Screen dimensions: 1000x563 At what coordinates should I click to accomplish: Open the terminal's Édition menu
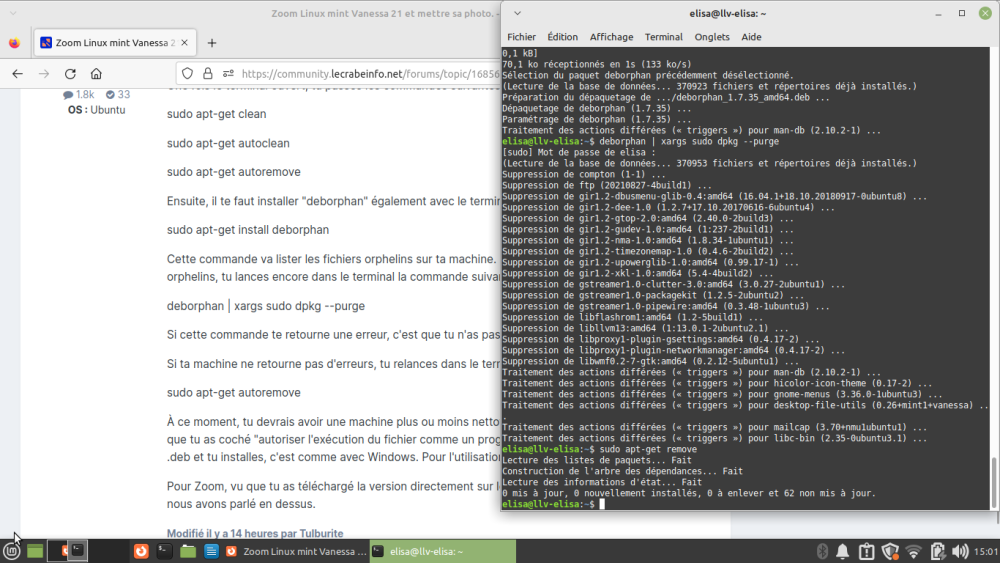tap(562, 37)
